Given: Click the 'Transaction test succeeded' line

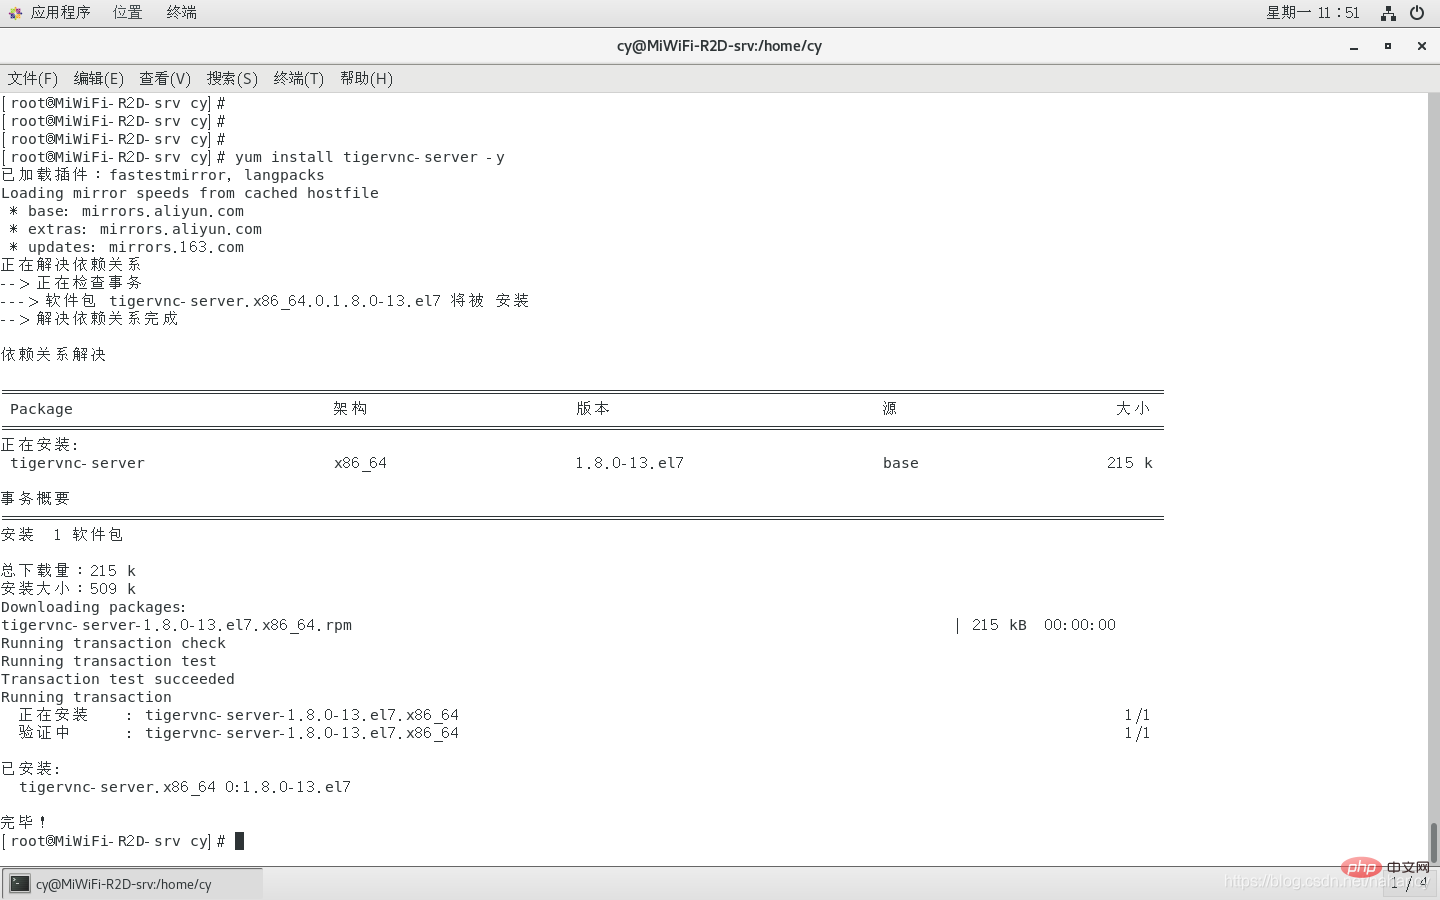Looking at the screenshot, I should point(118,679).
